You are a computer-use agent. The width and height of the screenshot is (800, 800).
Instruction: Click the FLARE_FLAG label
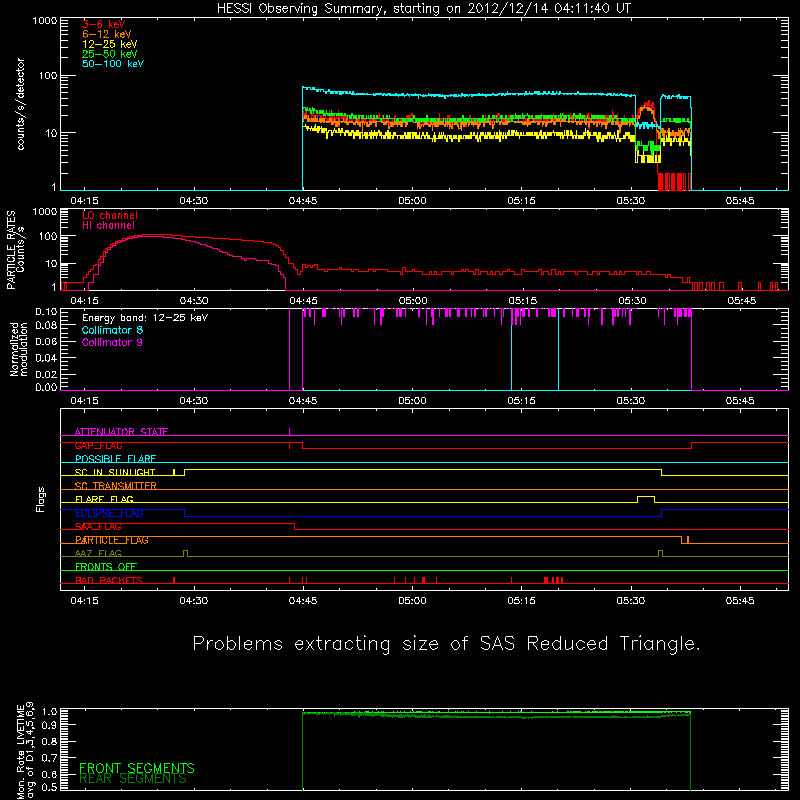[104, 499]
